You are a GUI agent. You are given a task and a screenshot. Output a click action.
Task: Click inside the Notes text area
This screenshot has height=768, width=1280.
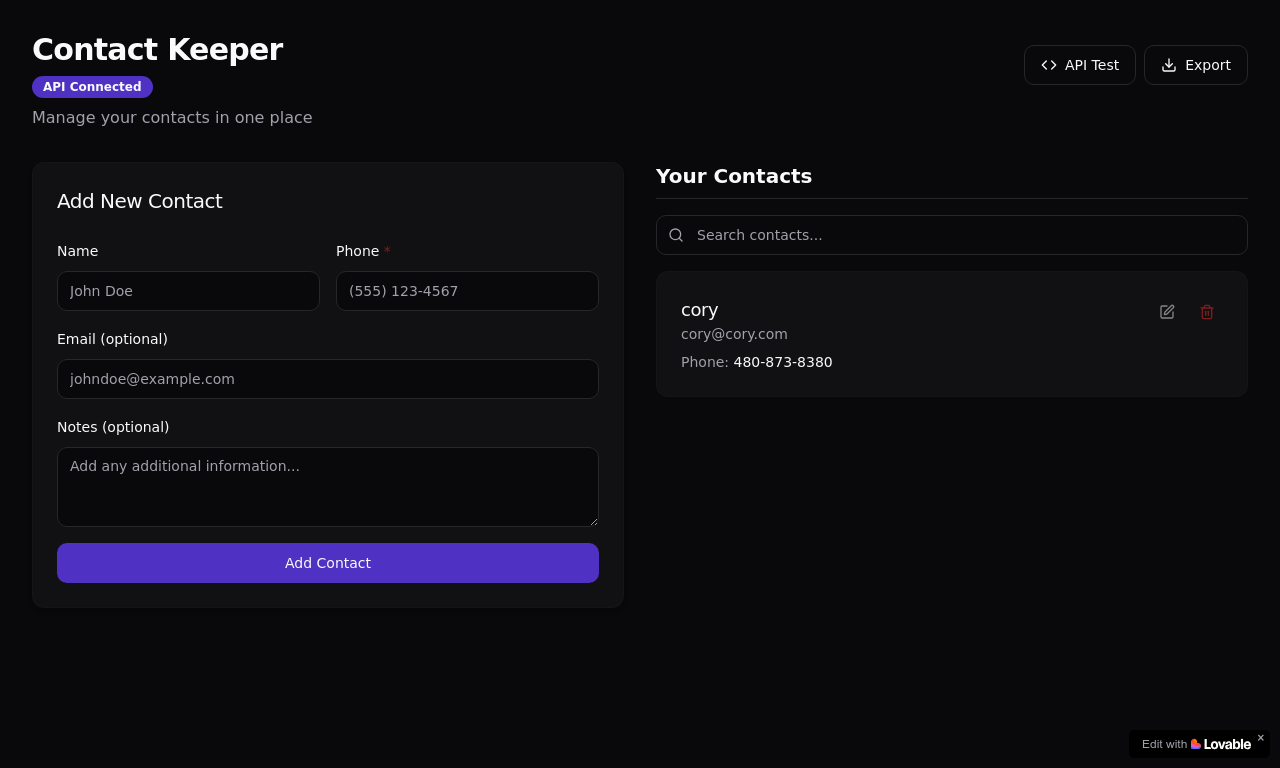328,487
